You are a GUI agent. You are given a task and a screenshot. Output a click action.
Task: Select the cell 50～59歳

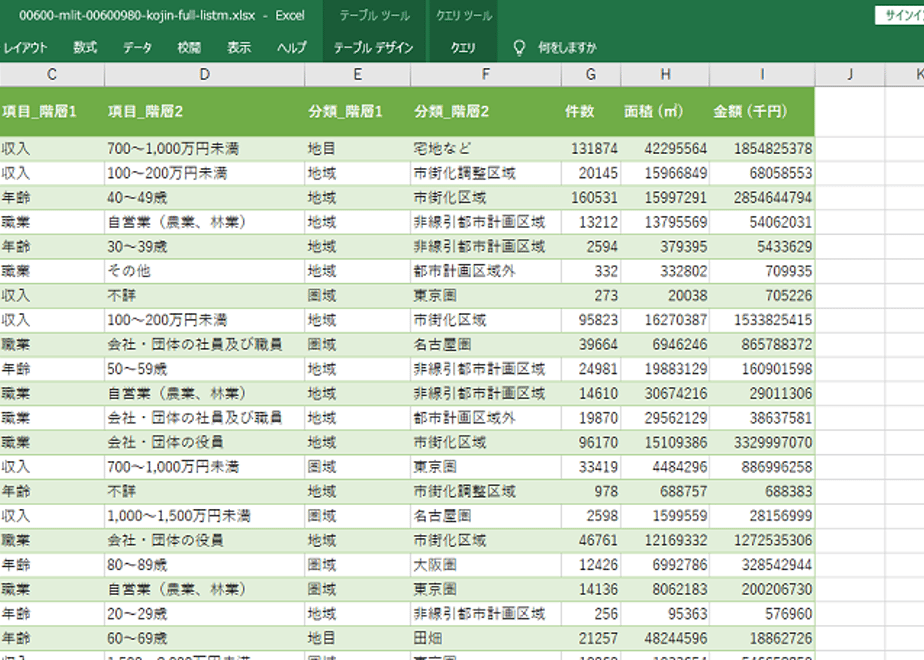204,369
